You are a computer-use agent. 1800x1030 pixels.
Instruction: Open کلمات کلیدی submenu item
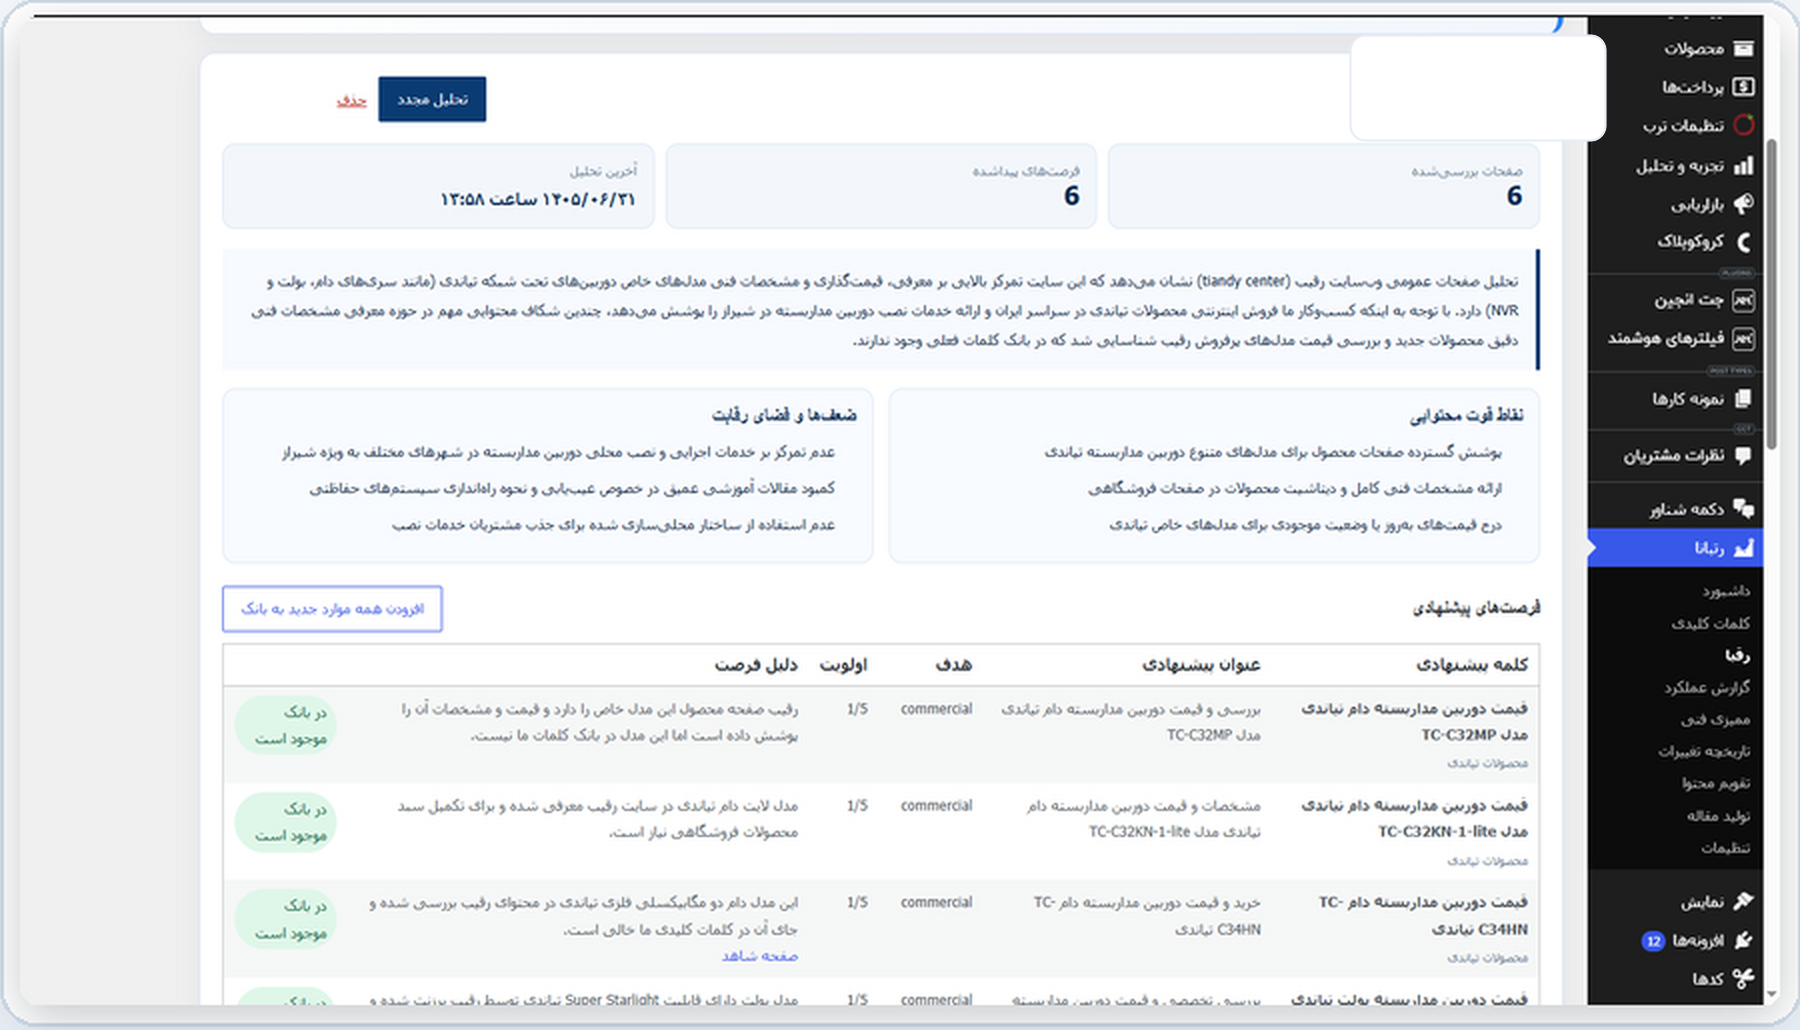[1710, 623]
